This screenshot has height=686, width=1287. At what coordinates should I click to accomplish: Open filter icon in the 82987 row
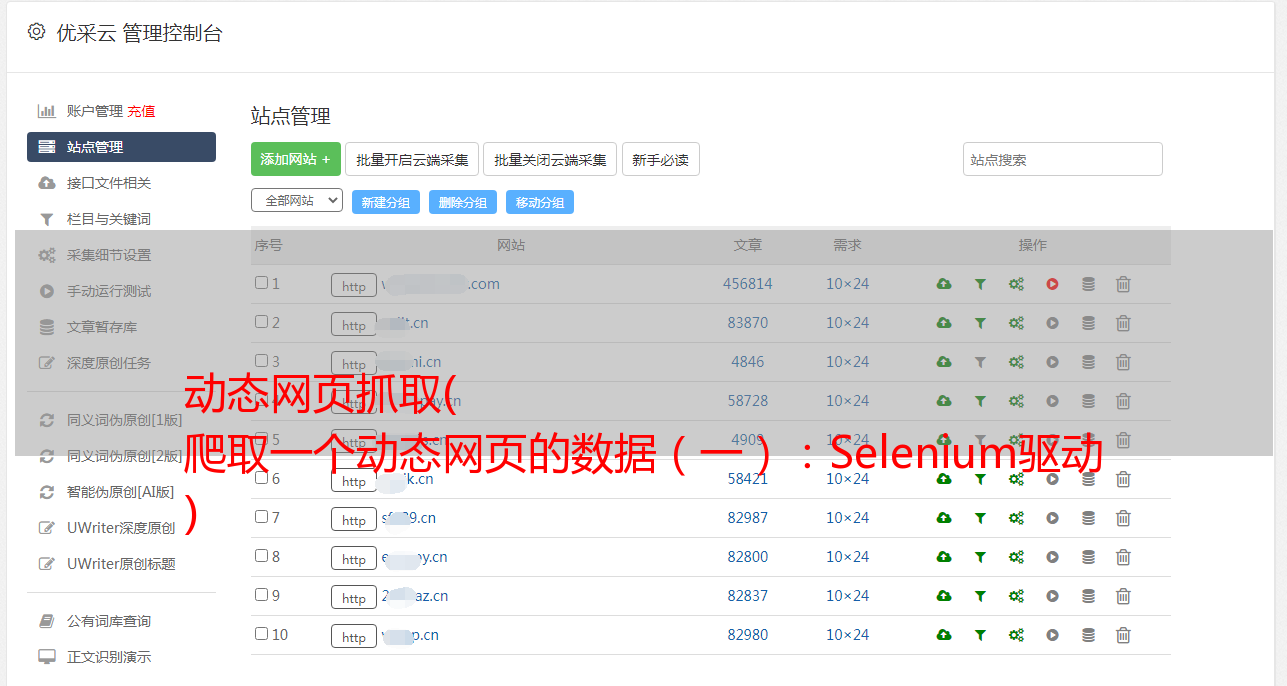point(980,518)
